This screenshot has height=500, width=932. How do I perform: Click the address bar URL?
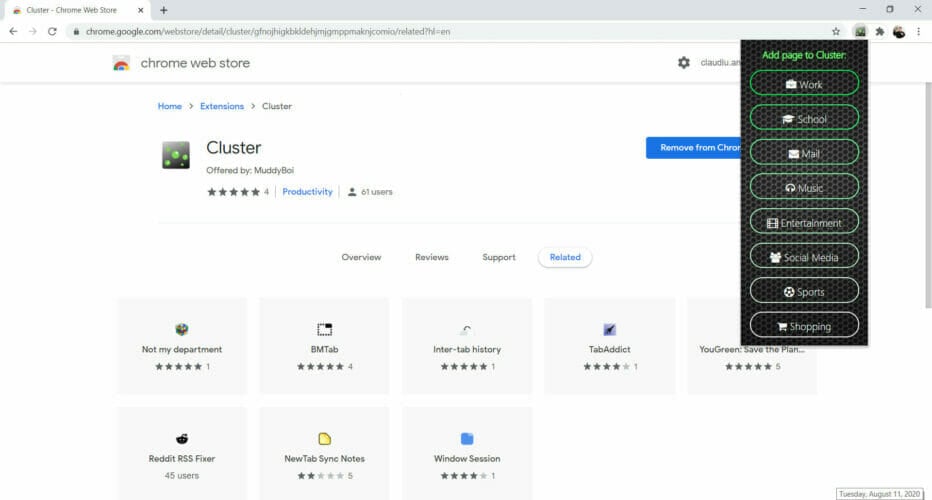click(267, 32)
